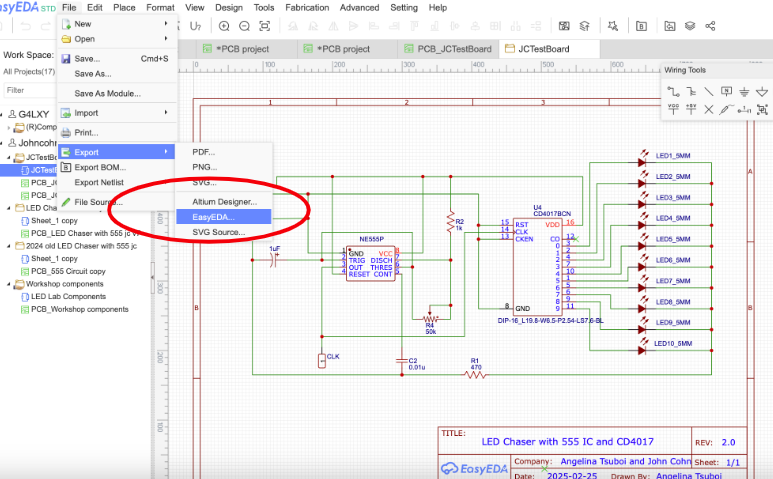This screenshot has height=479, width=773.
Task: Select the Bus tool in Wiring Tools
Action: 691,91
